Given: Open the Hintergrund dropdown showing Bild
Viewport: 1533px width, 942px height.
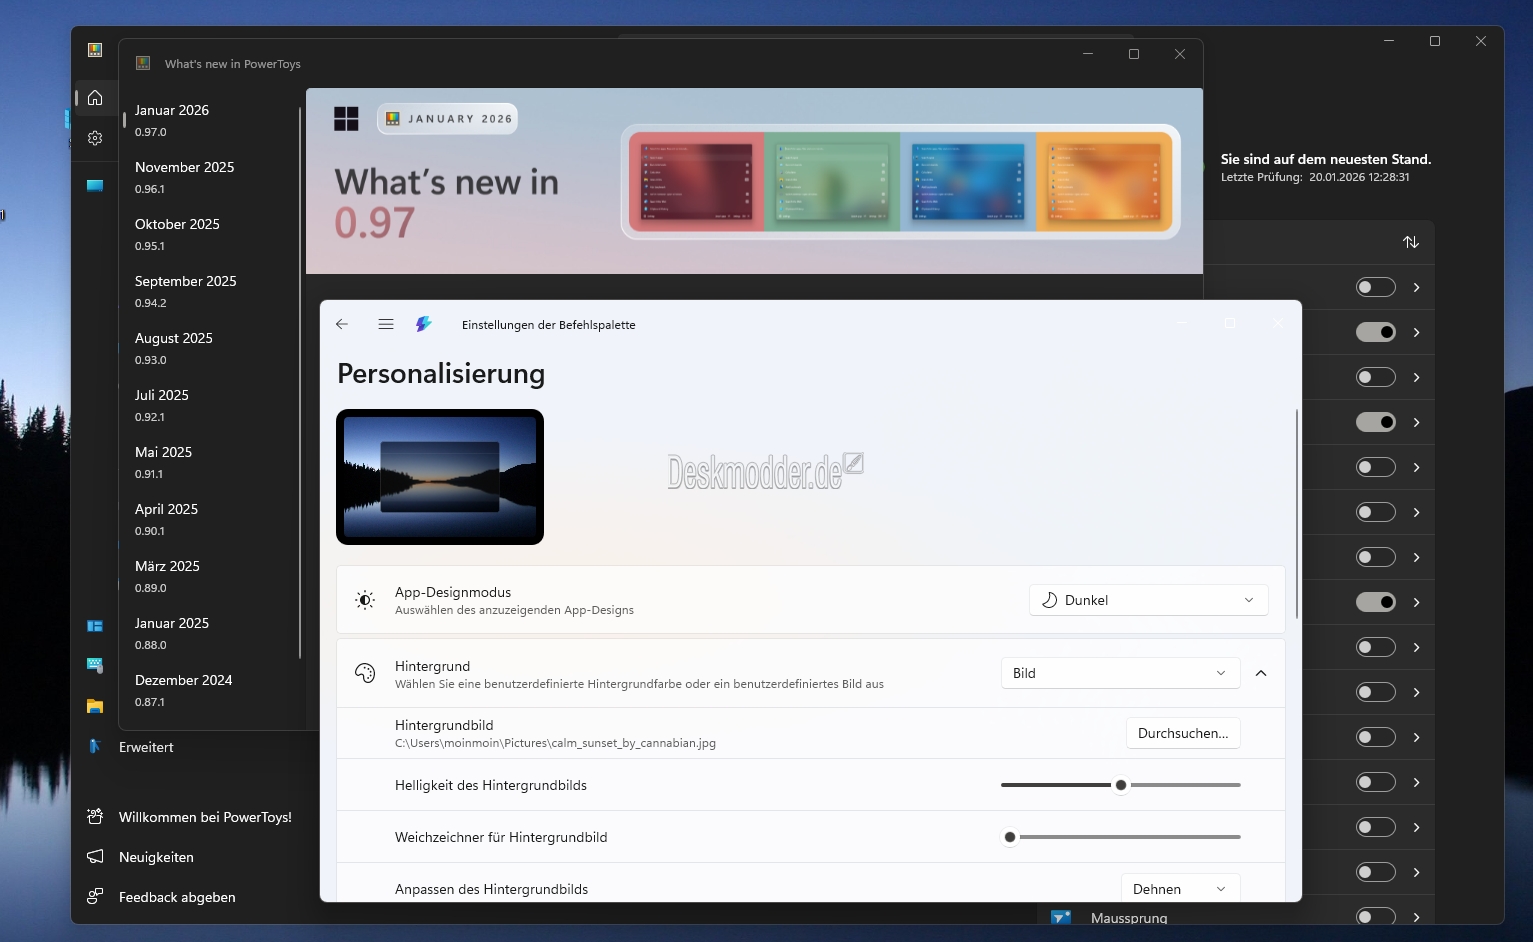Looking at the screenshot, I should click(1120, 673).
